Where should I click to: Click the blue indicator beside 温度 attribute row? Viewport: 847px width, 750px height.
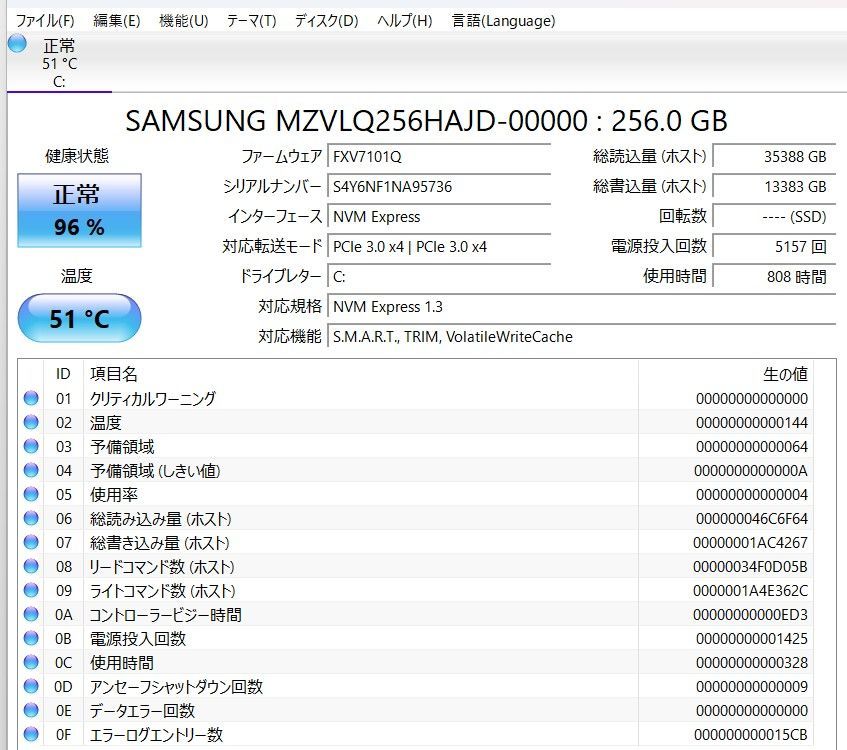tap(31, 422)
